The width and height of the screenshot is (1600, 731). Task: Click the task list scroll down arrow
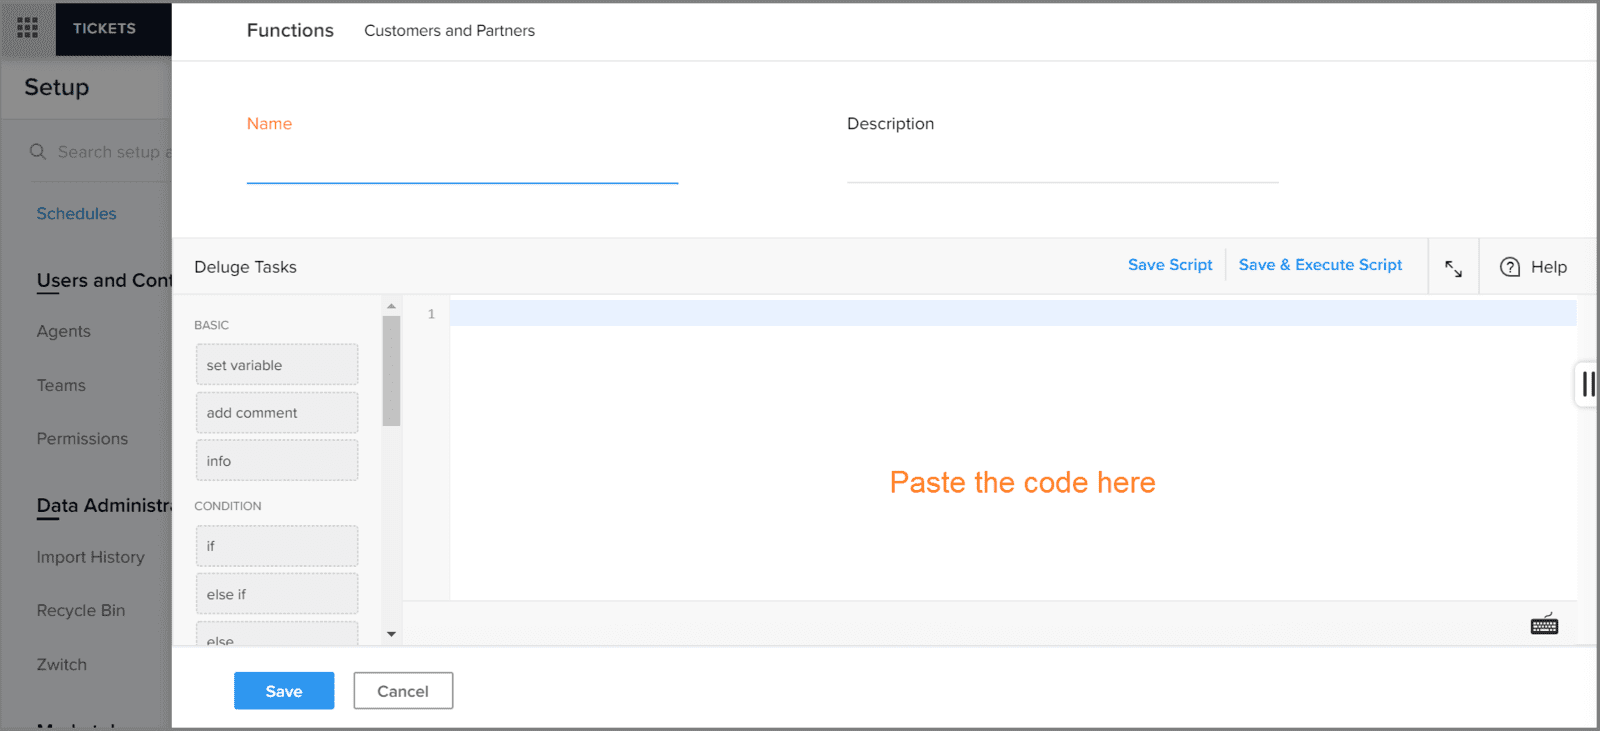tap(391, 634)
